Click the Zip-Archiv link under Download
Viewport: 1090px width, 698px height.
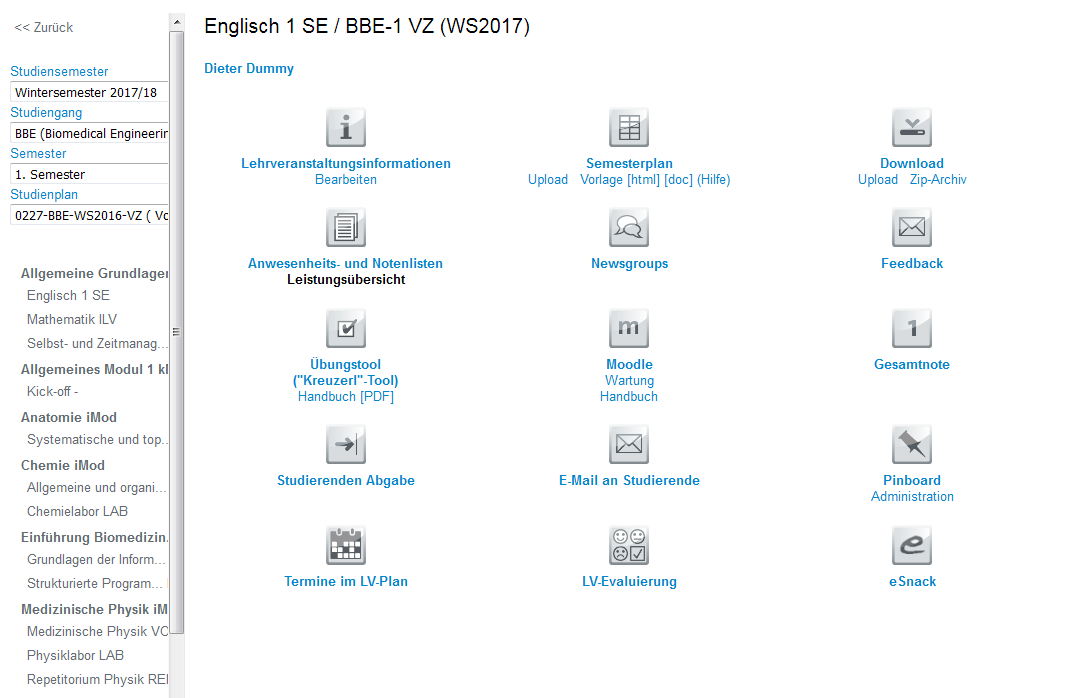coord(938,180)
